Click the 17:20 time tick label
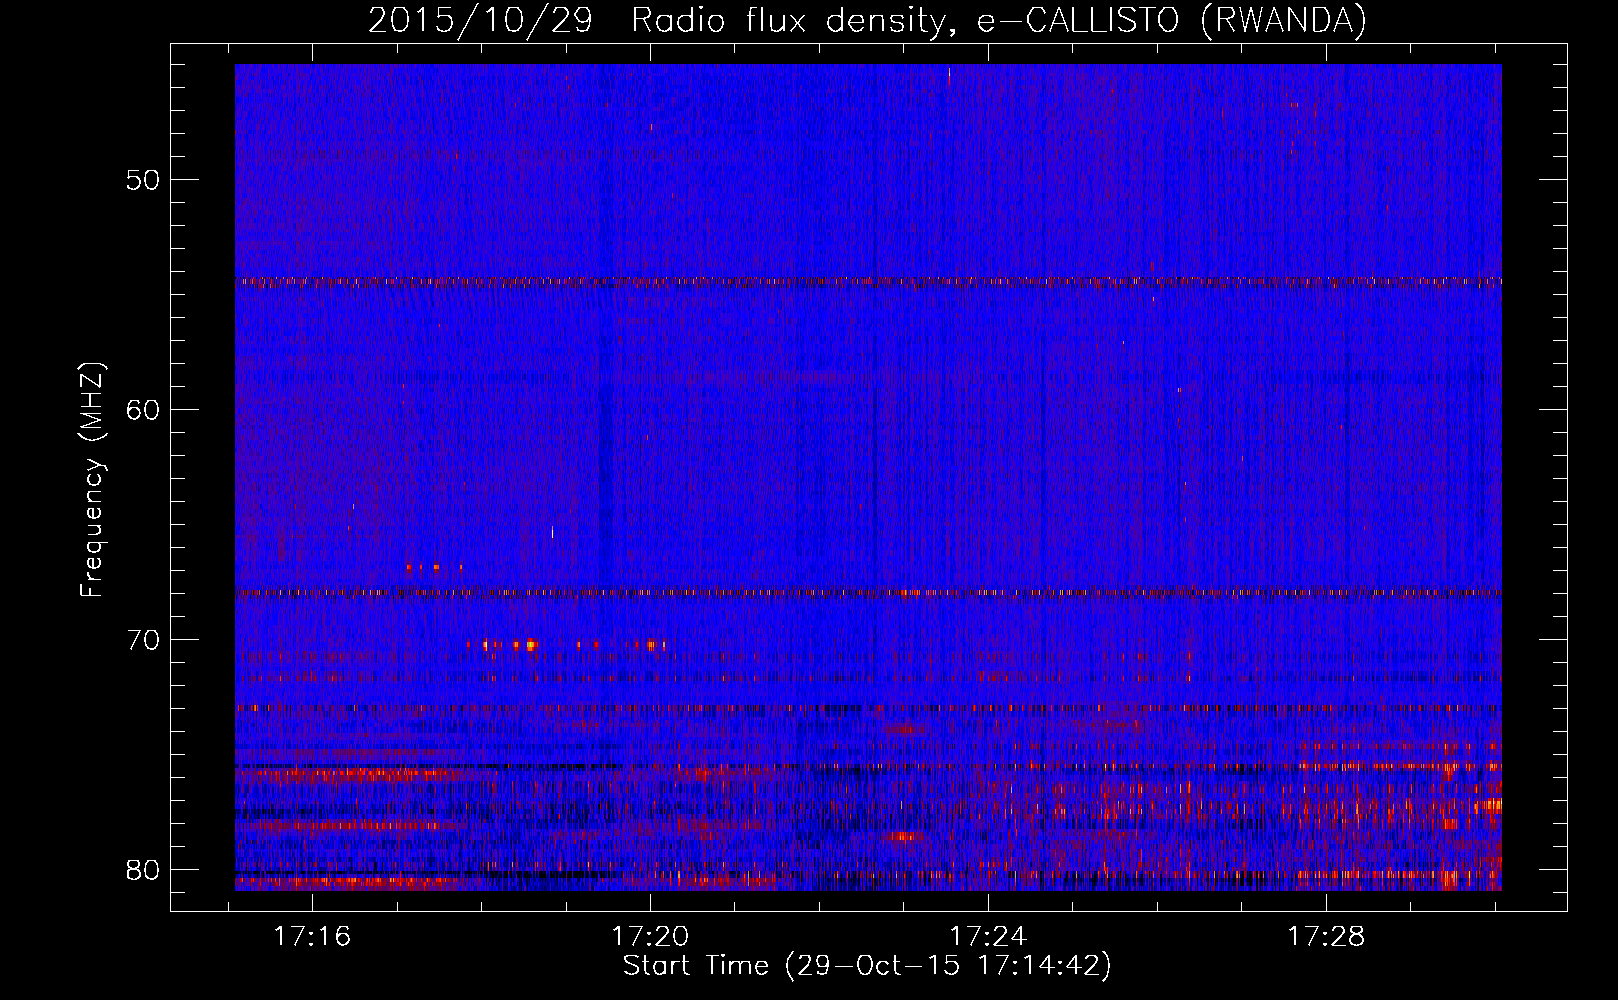The height and width of the screenshot is (1000, 1618). (651, 937)
